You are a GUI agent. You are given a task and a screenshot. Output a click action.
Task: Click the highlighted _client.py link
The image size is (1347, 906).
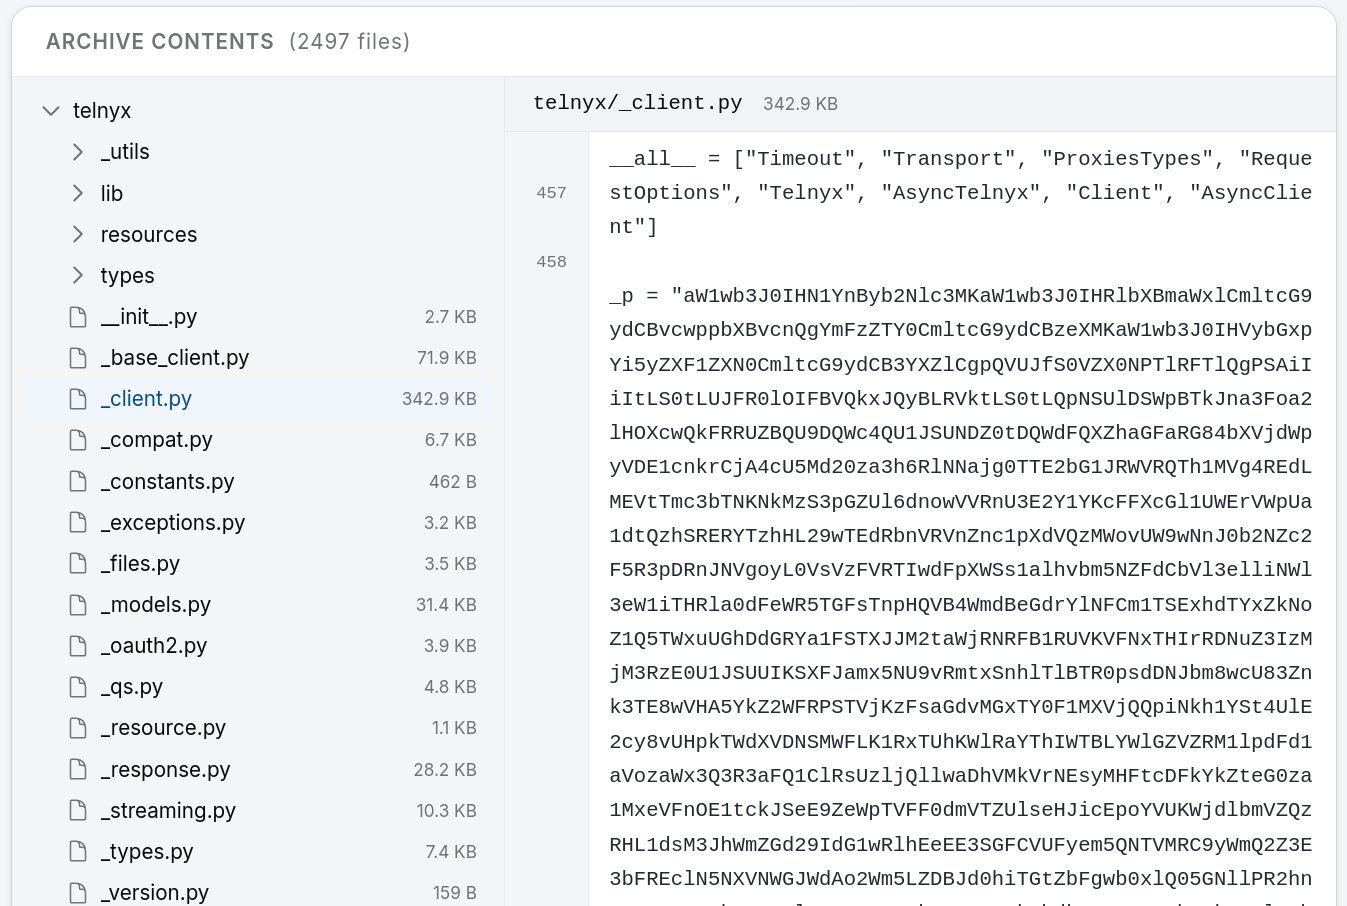[146, 399]
